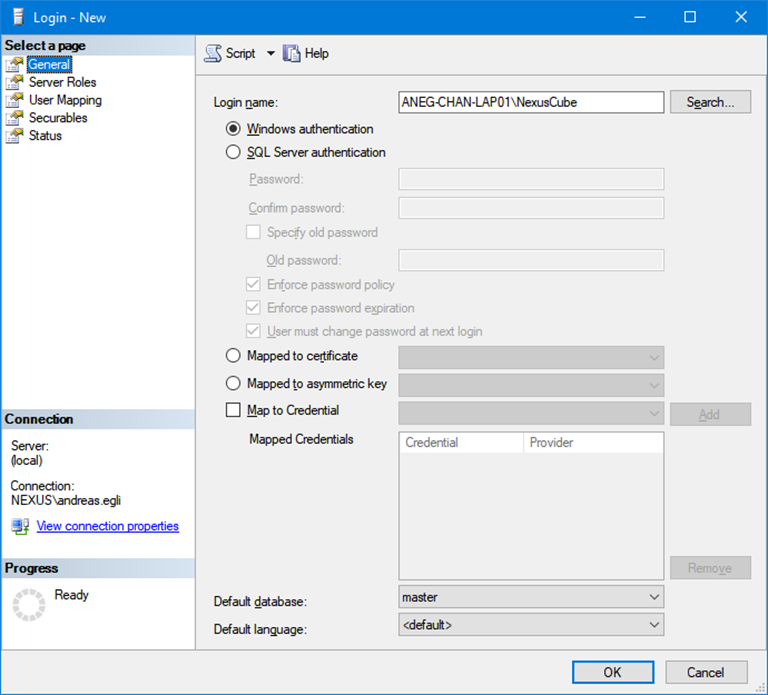Click the User Mapping page icon
The image size is (768, 695).
point(14,101)
